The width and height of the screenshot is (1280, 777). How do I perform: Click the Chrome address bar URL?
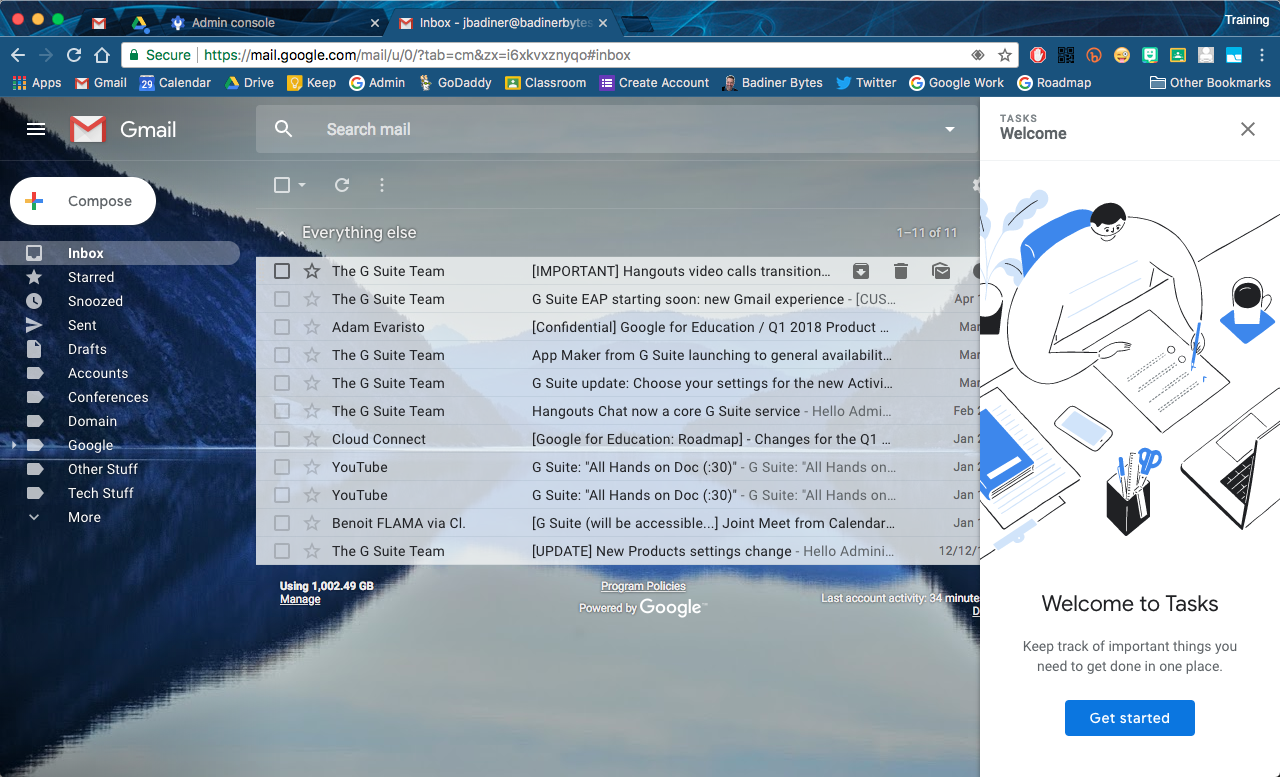tap(417, 55)
